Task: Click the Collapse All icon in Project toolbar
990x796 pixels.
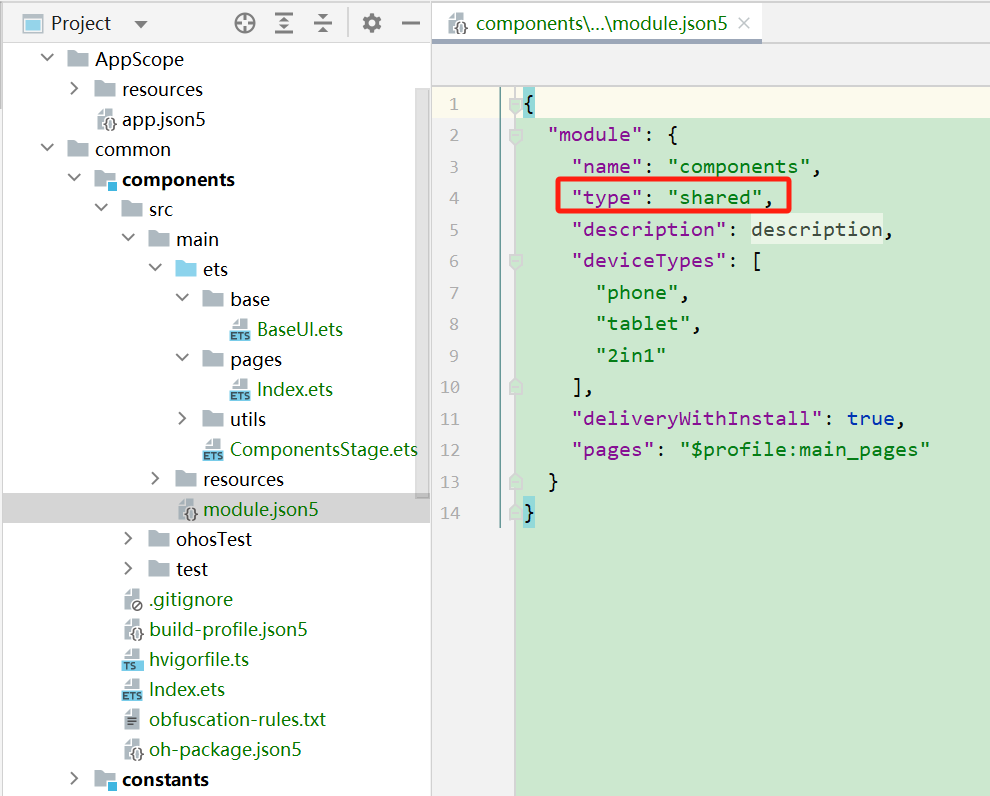Action: pyautogui.click(x=323, y=23)
